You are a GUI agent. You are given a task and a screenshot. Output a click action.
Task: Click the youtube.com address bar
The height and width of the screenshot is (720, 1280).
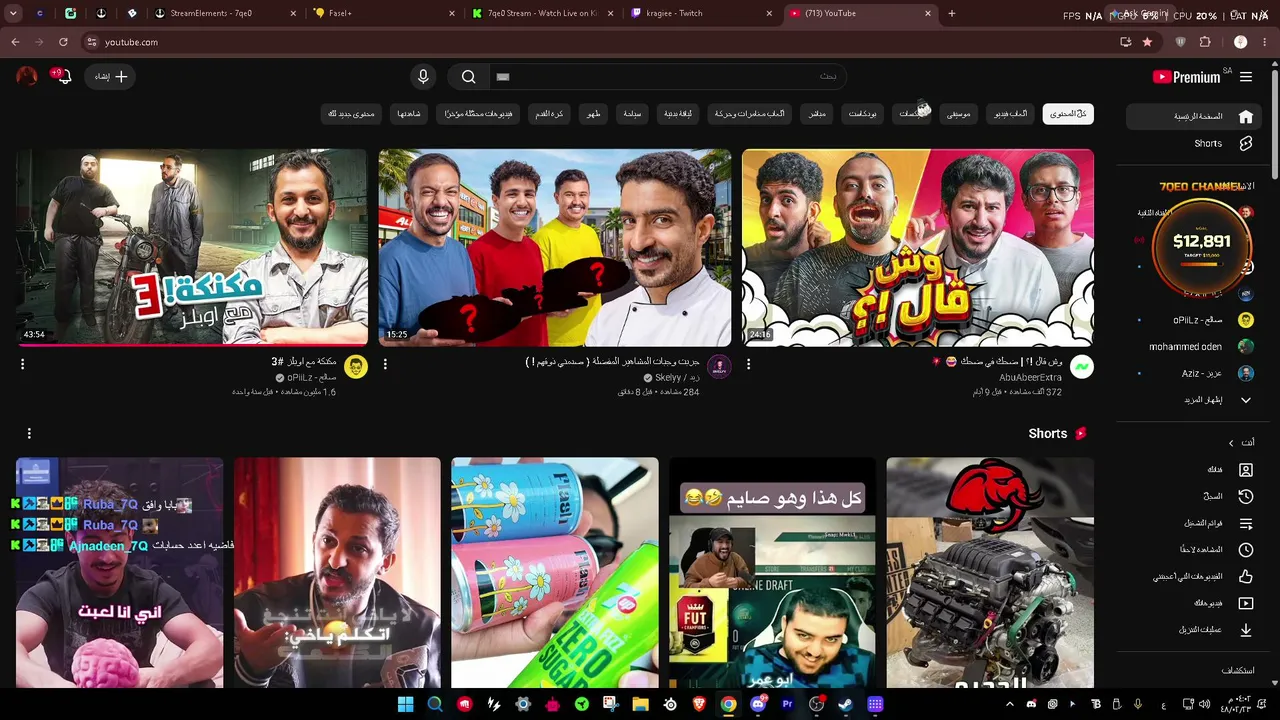pyautogui.click(x=600, y=42)
